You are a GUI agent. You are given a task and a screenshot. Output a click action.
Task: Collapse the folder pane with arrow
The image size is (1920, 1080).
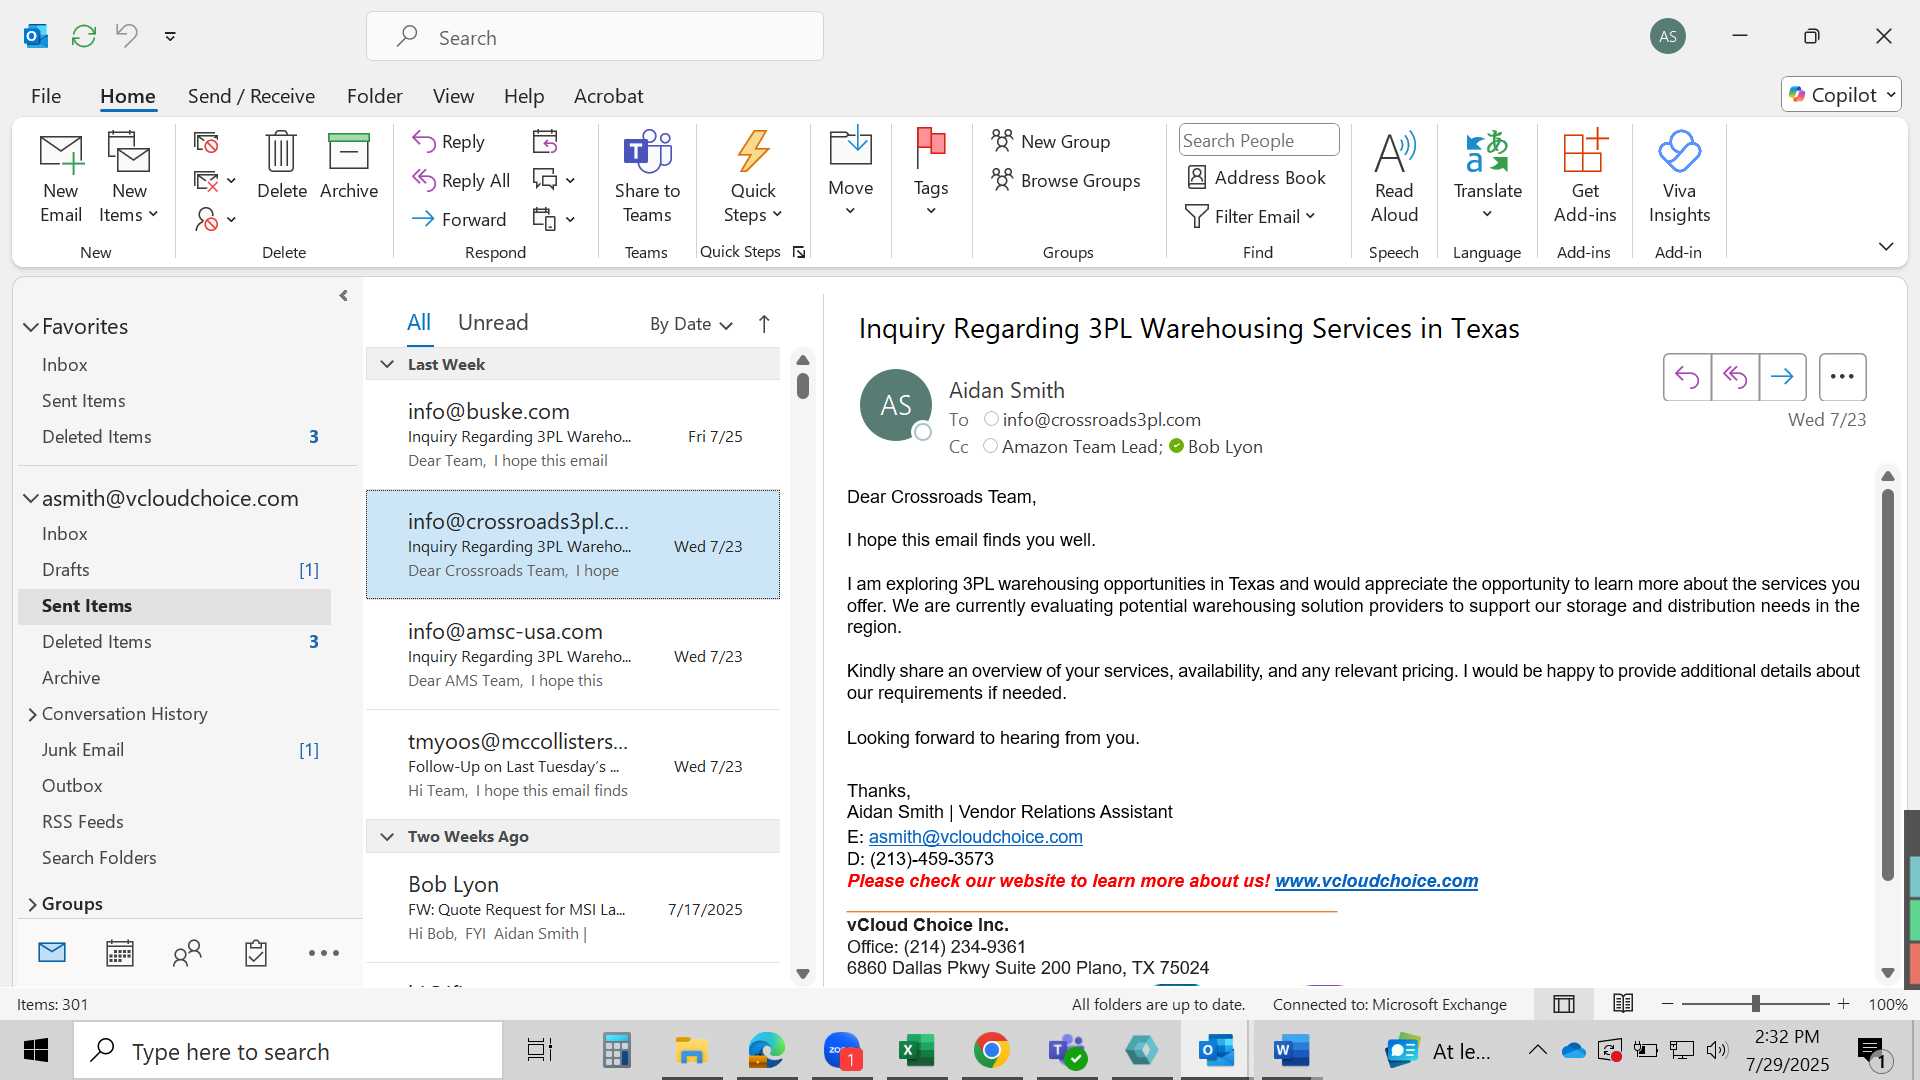click(x=343, y=296)
